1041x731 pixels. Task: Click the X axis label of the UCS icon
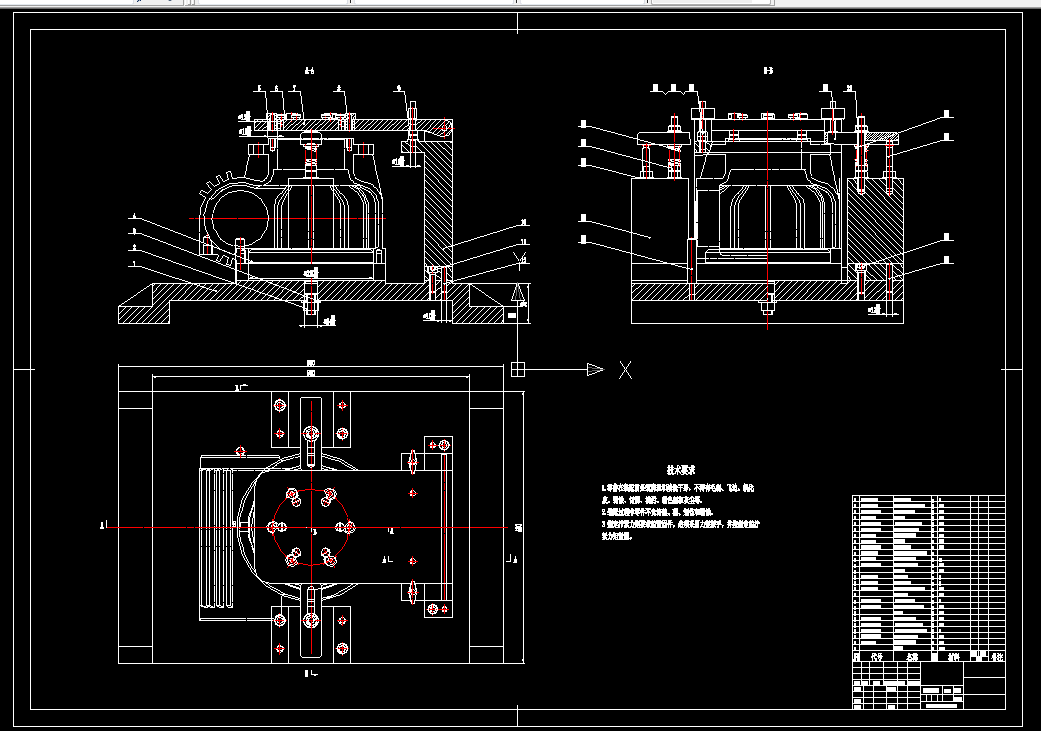[625, 370]
